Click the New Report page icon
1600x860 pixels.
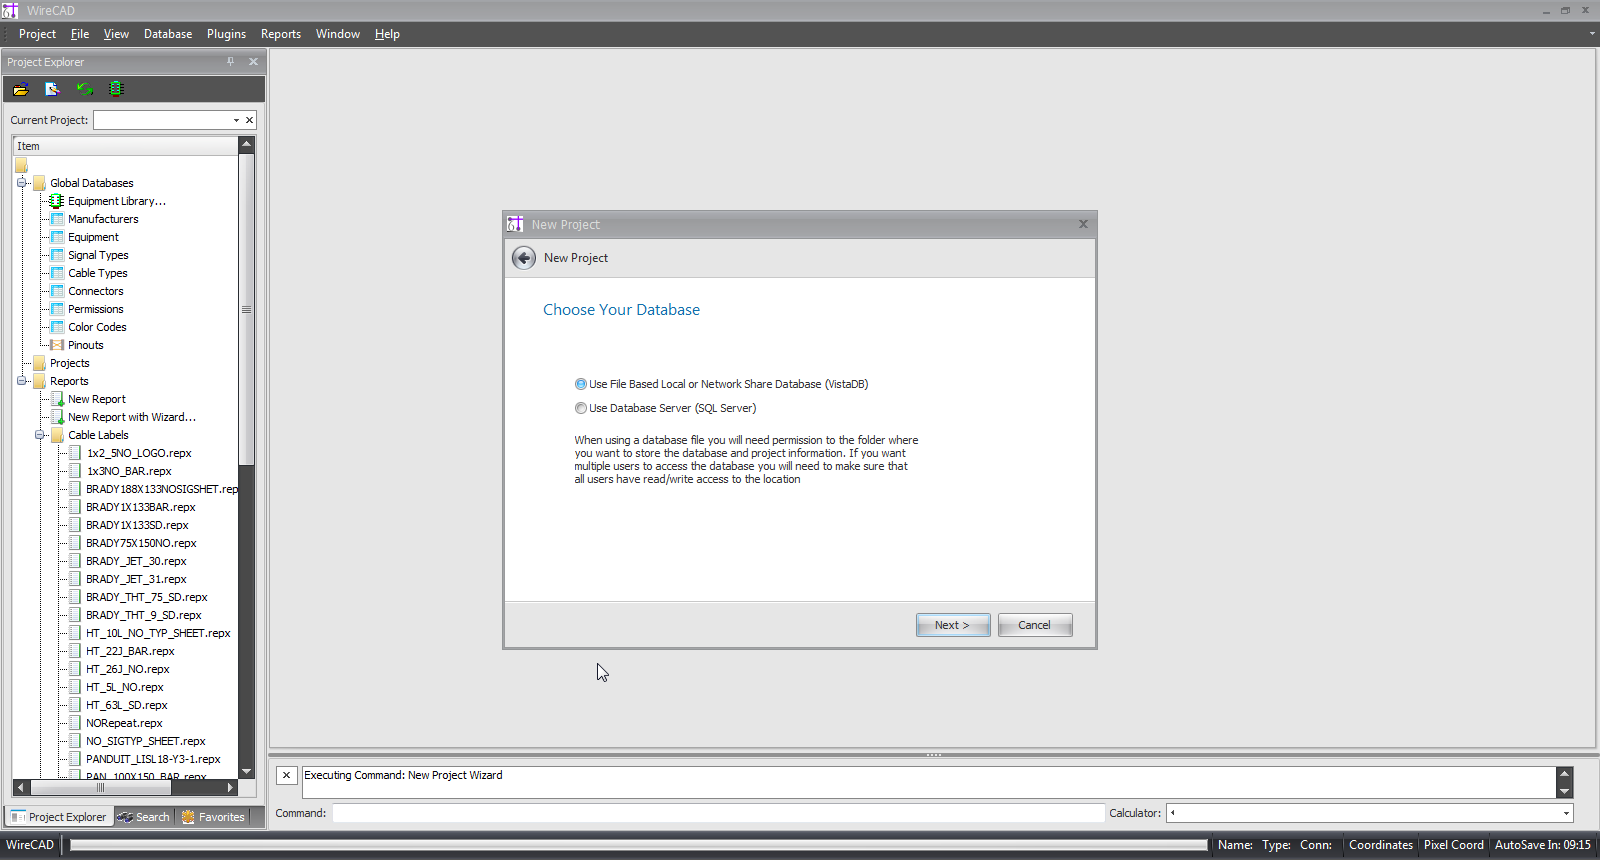coord(57,399)
